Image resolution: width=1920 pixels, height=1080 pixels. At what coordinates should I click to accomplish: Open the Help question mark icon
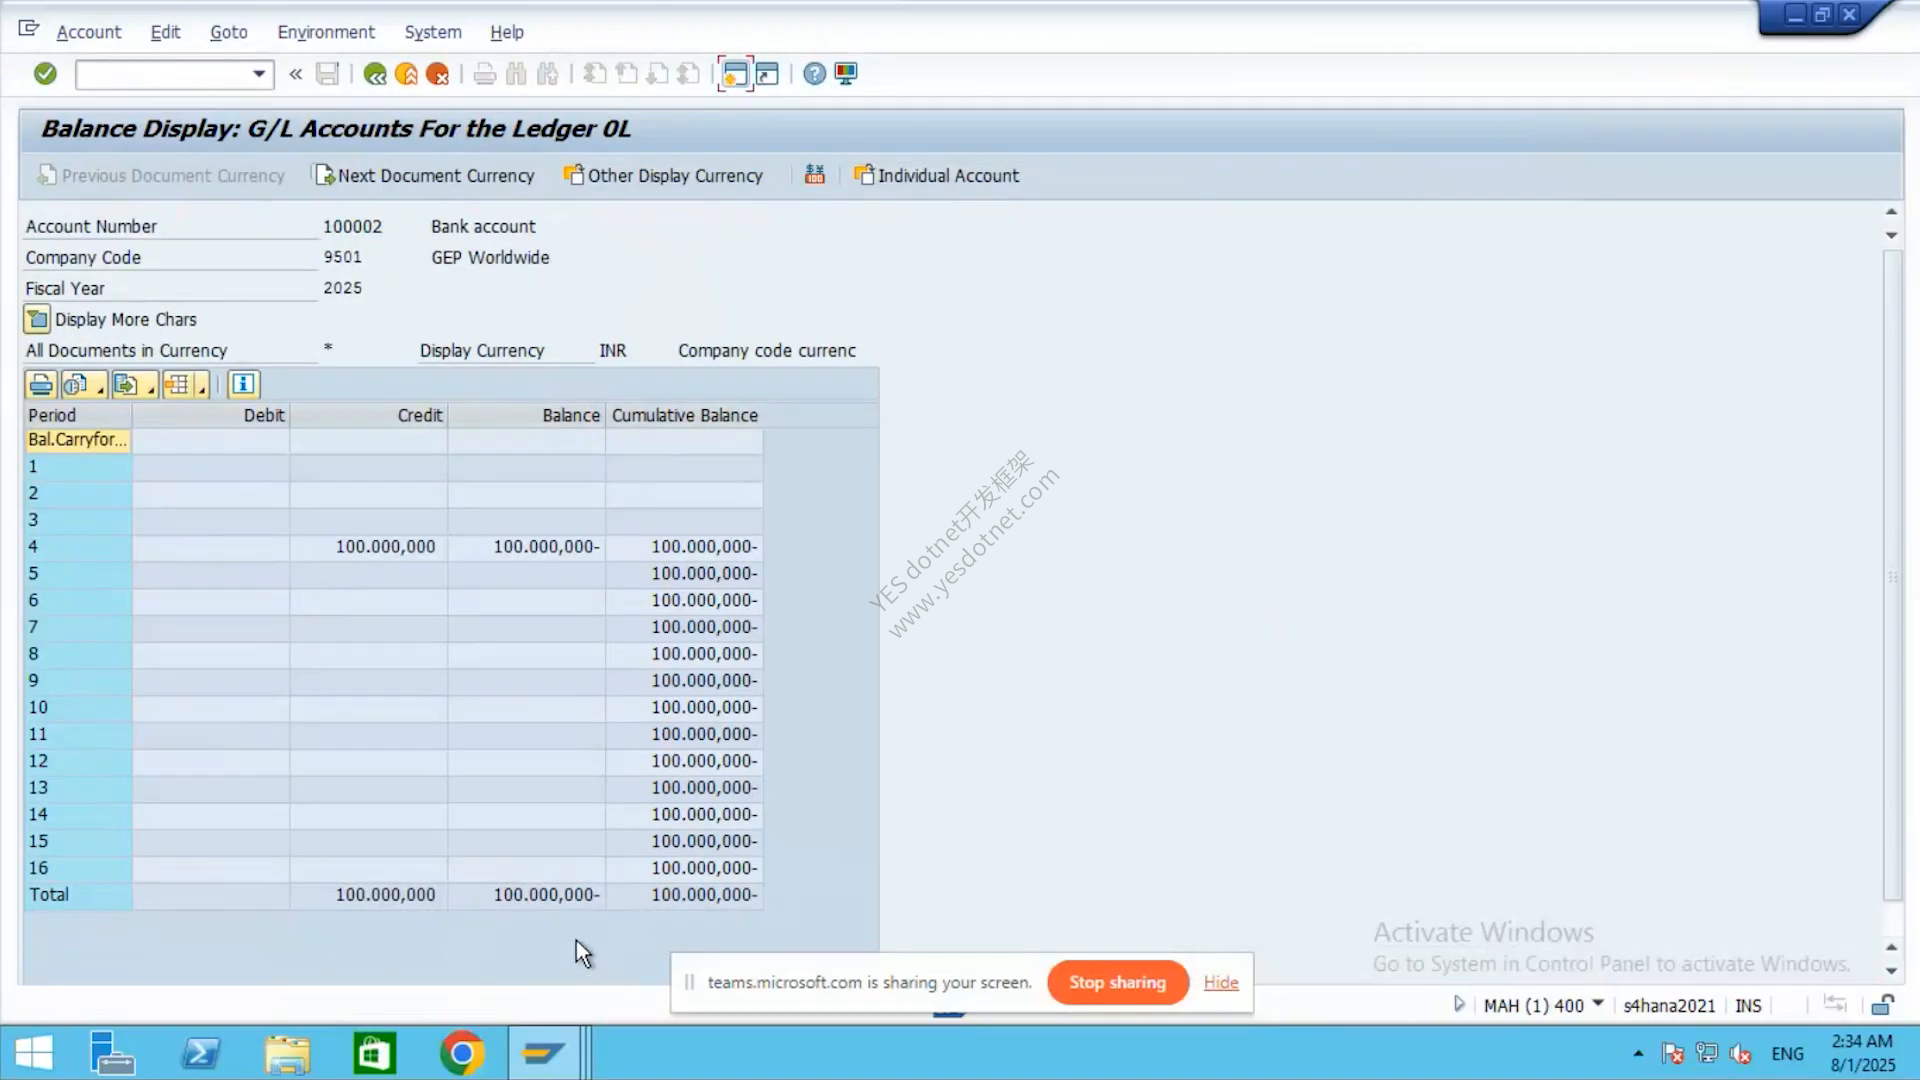tap(815, 74)
